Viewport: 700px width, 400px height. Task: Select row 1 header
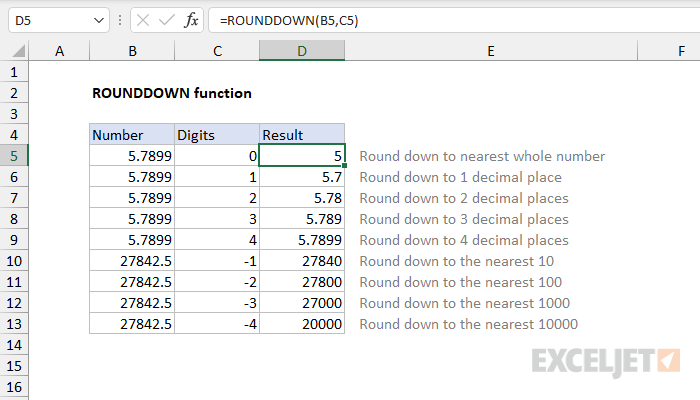tap(14, 72)
